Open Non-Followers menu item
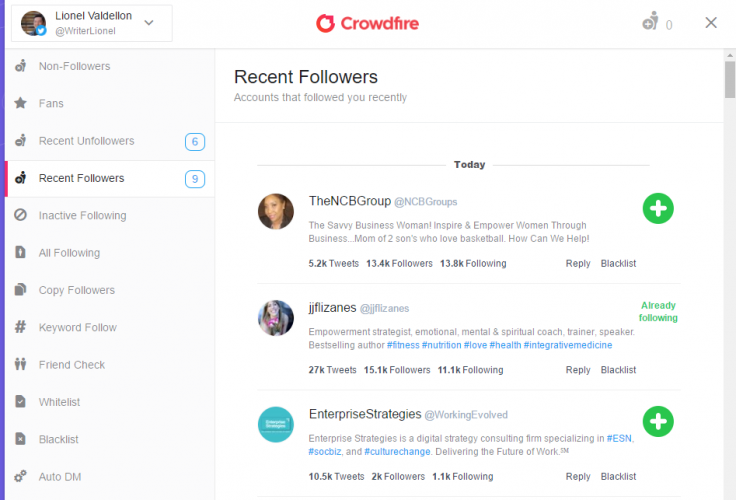736x500 pixels. pos(110,66)
